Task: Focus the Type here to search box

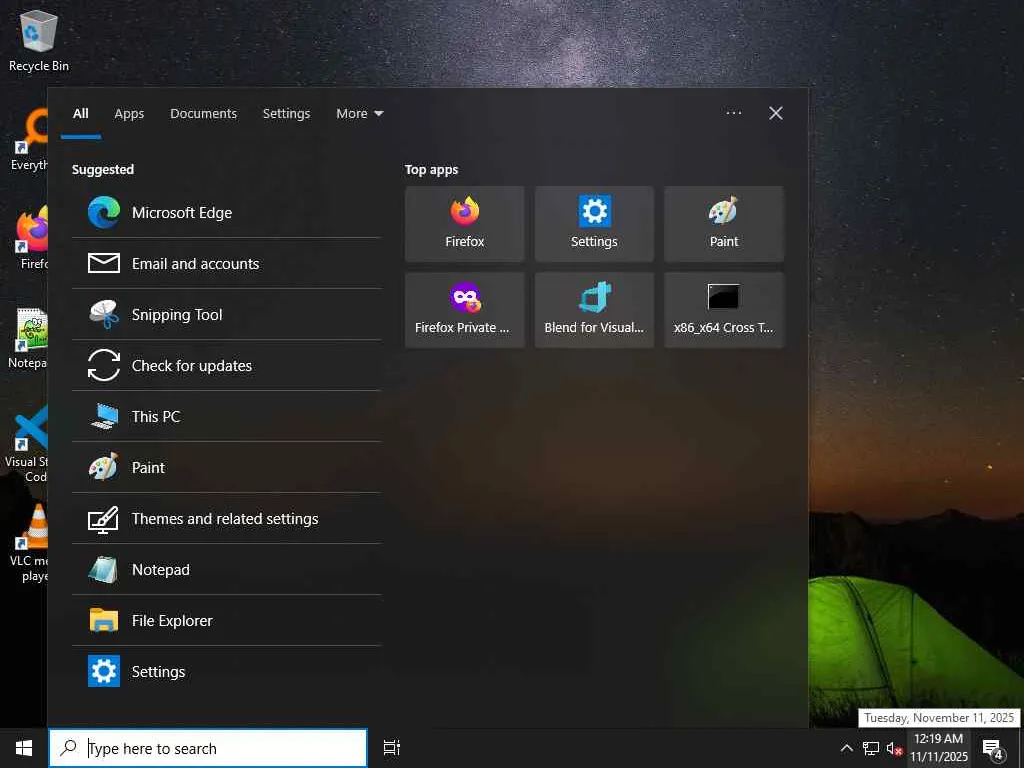Action: tap(208, 748)
